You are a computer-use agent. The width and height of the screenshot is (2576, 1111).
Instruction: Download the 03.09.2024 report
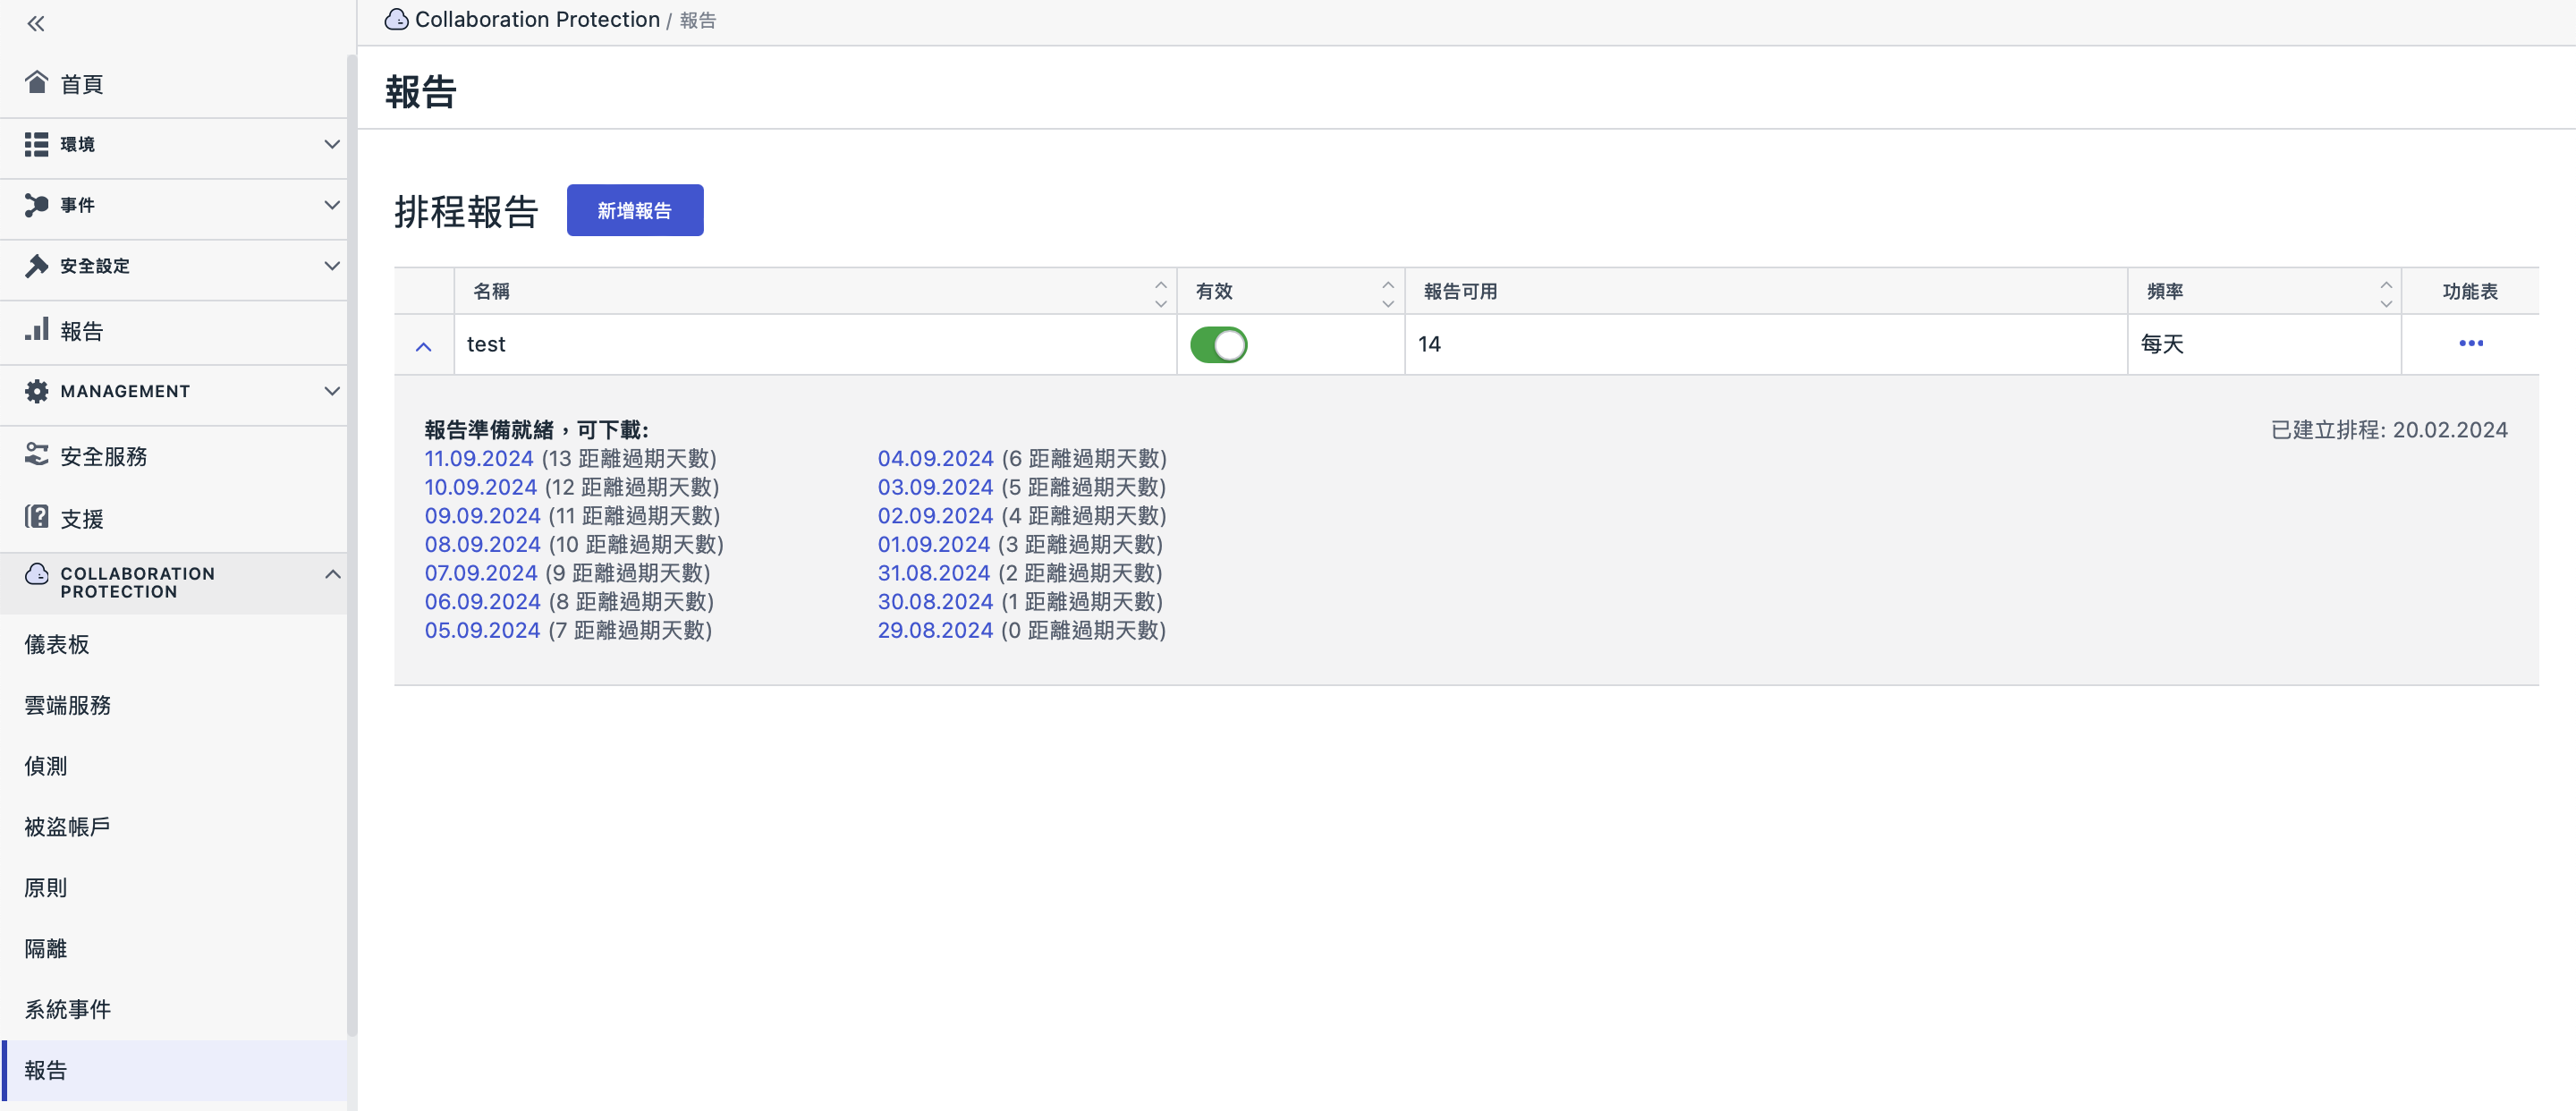click(x=935, y=487)
